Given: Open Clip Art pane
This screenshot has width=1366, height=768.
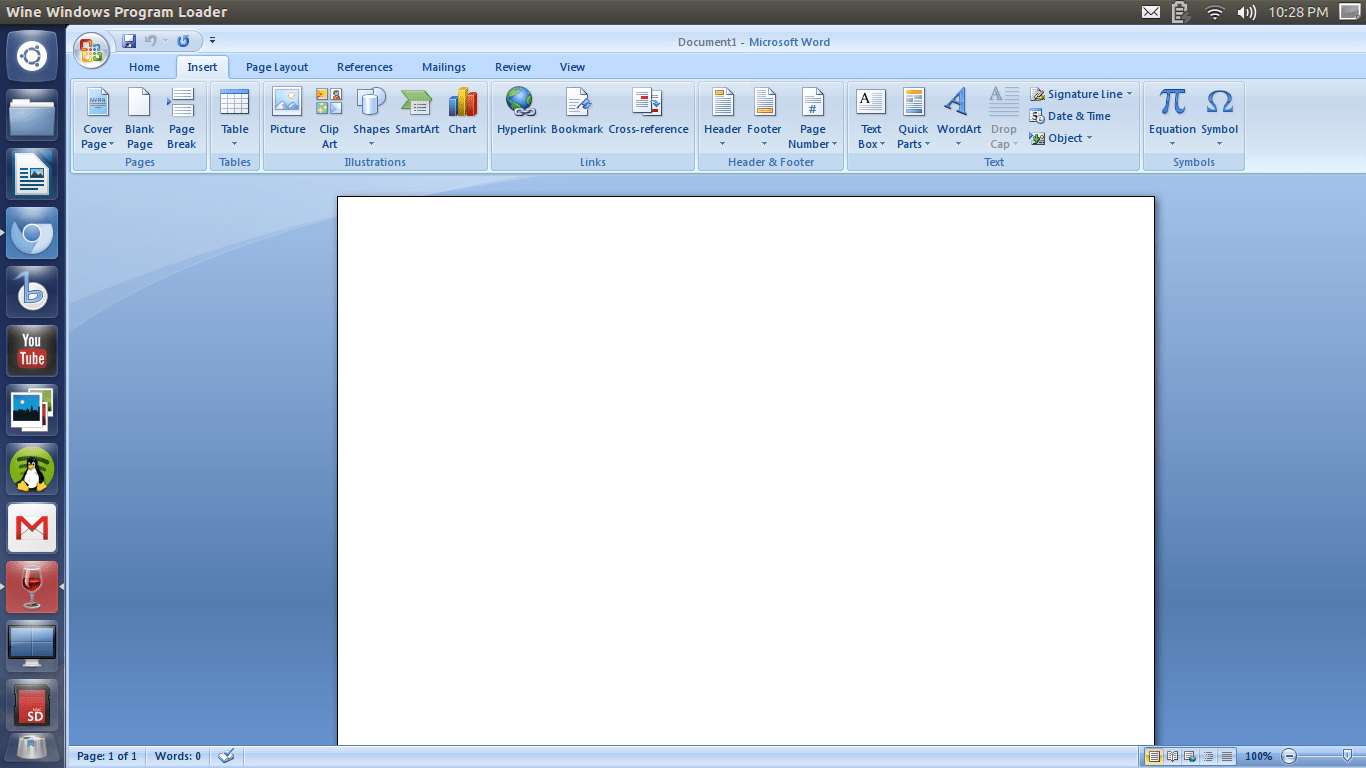Looking at the screenshot, I should click(329, 119).
